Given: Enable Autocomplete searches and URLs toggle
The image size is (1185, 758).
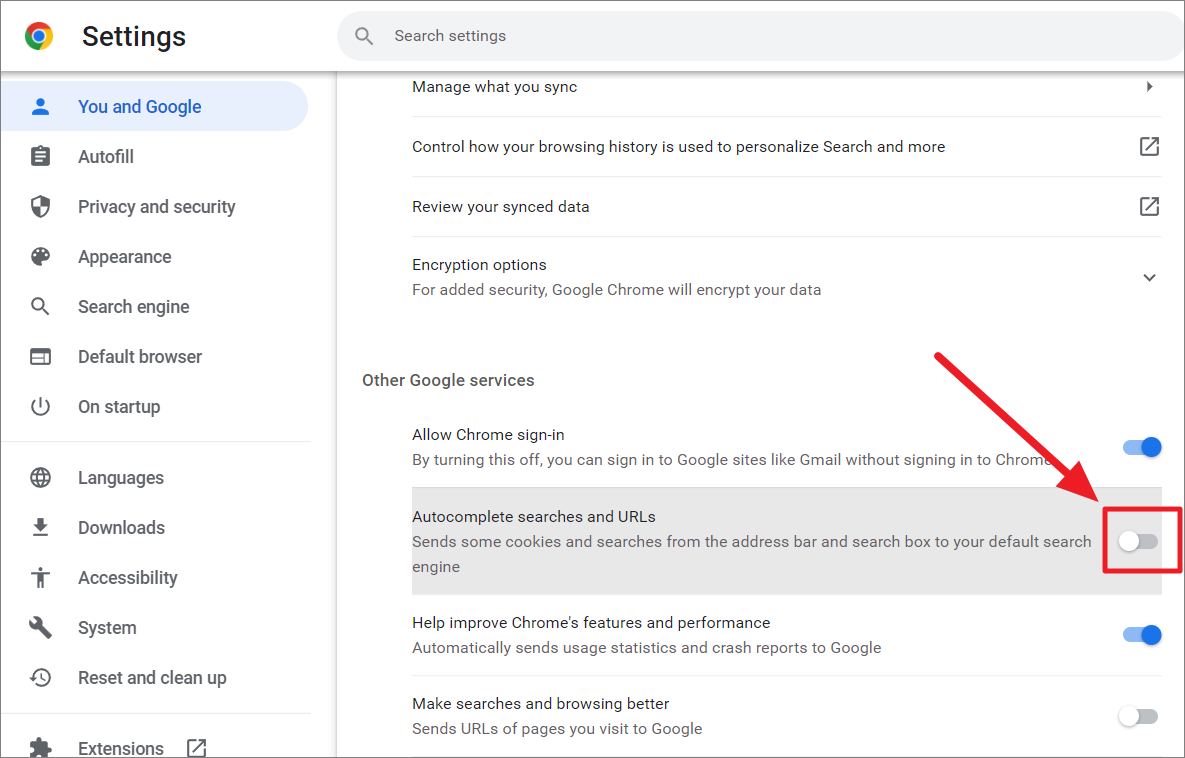Looking at the screenshot, I should coord(1138,541).
